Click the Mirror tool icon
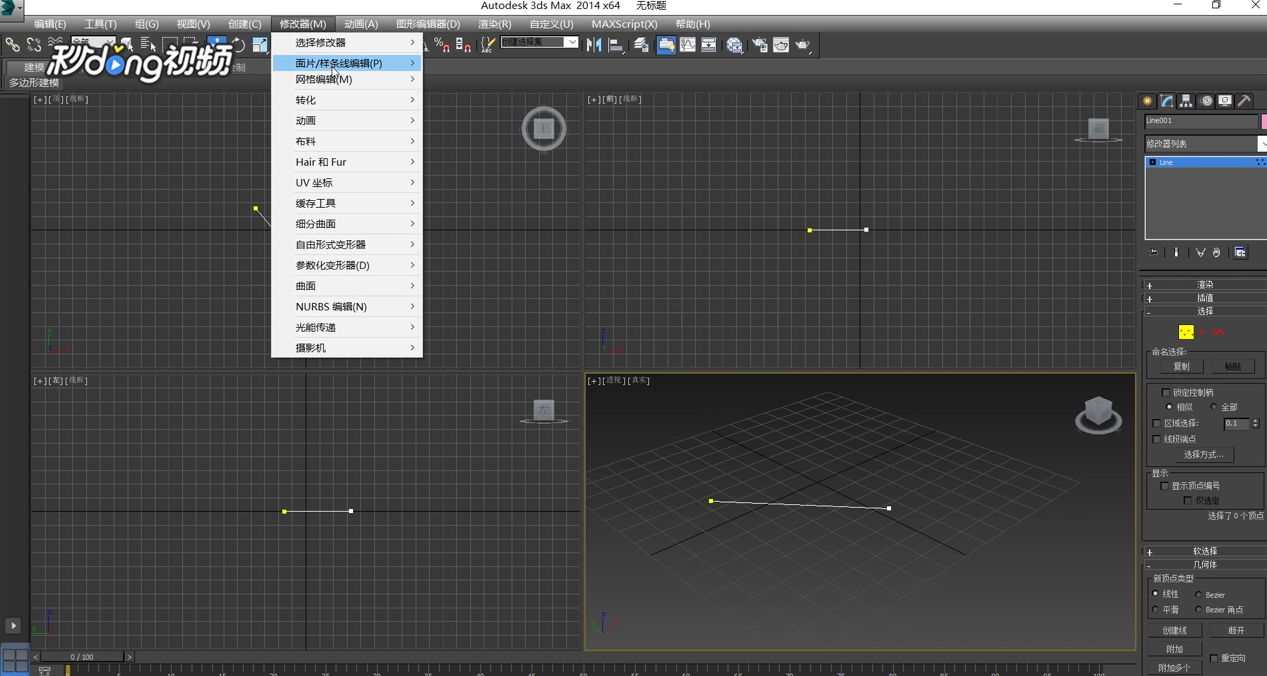1267x676 pixels. pos(594,45)
